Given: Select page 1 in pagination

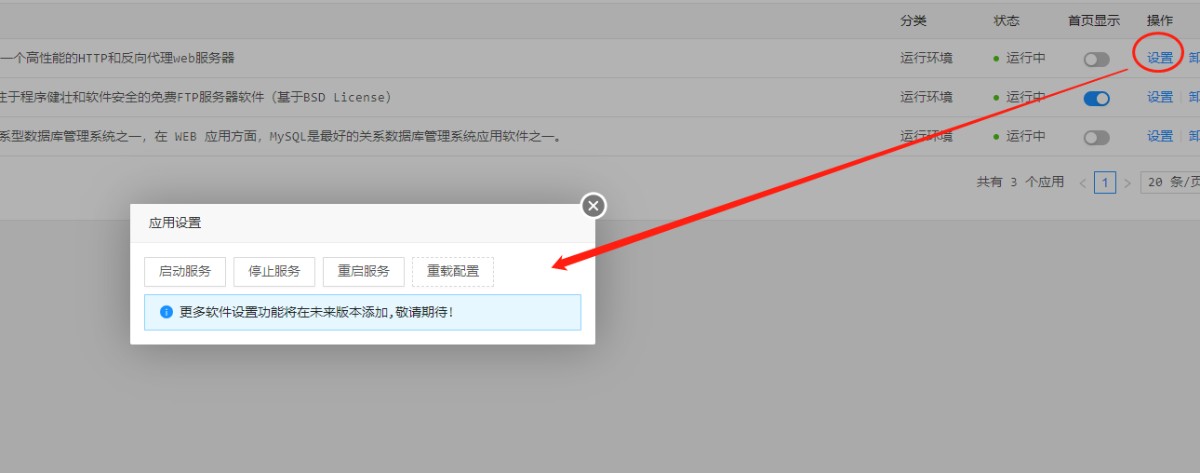Looking at the screenshot, I should click(1105, 183).
